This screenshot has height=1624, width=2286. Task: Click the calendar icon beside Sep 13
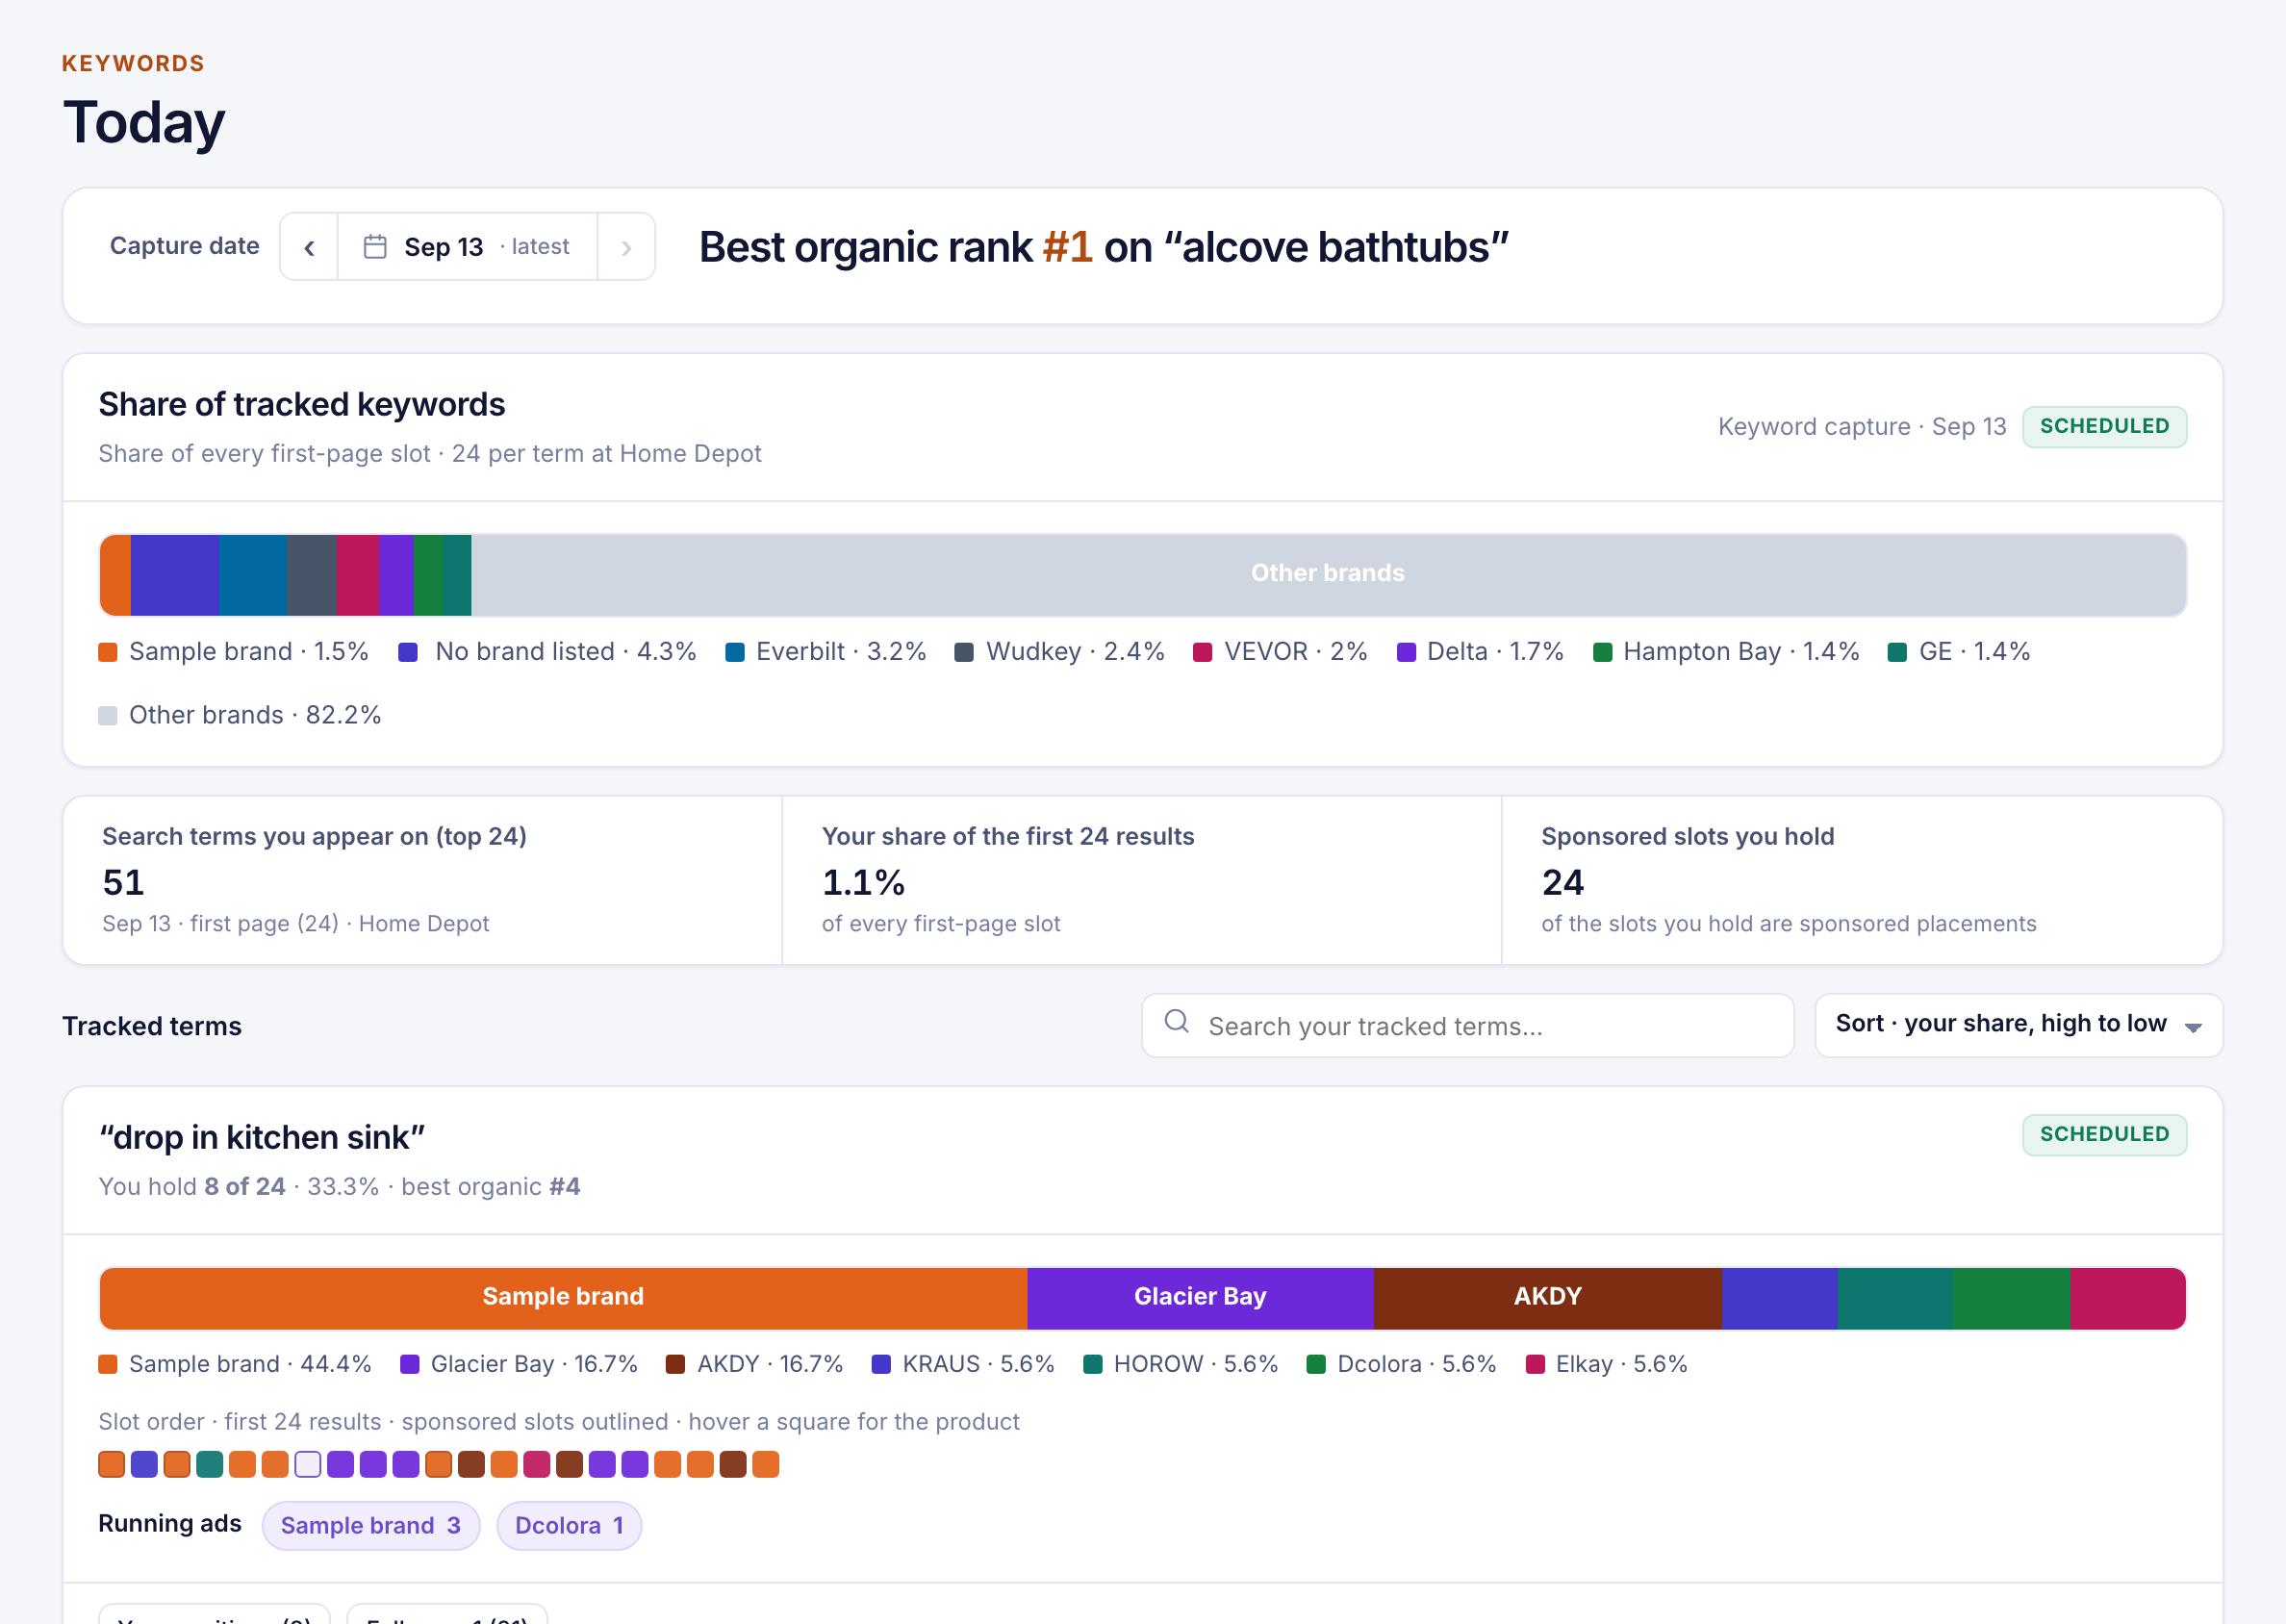coord(375,247)
